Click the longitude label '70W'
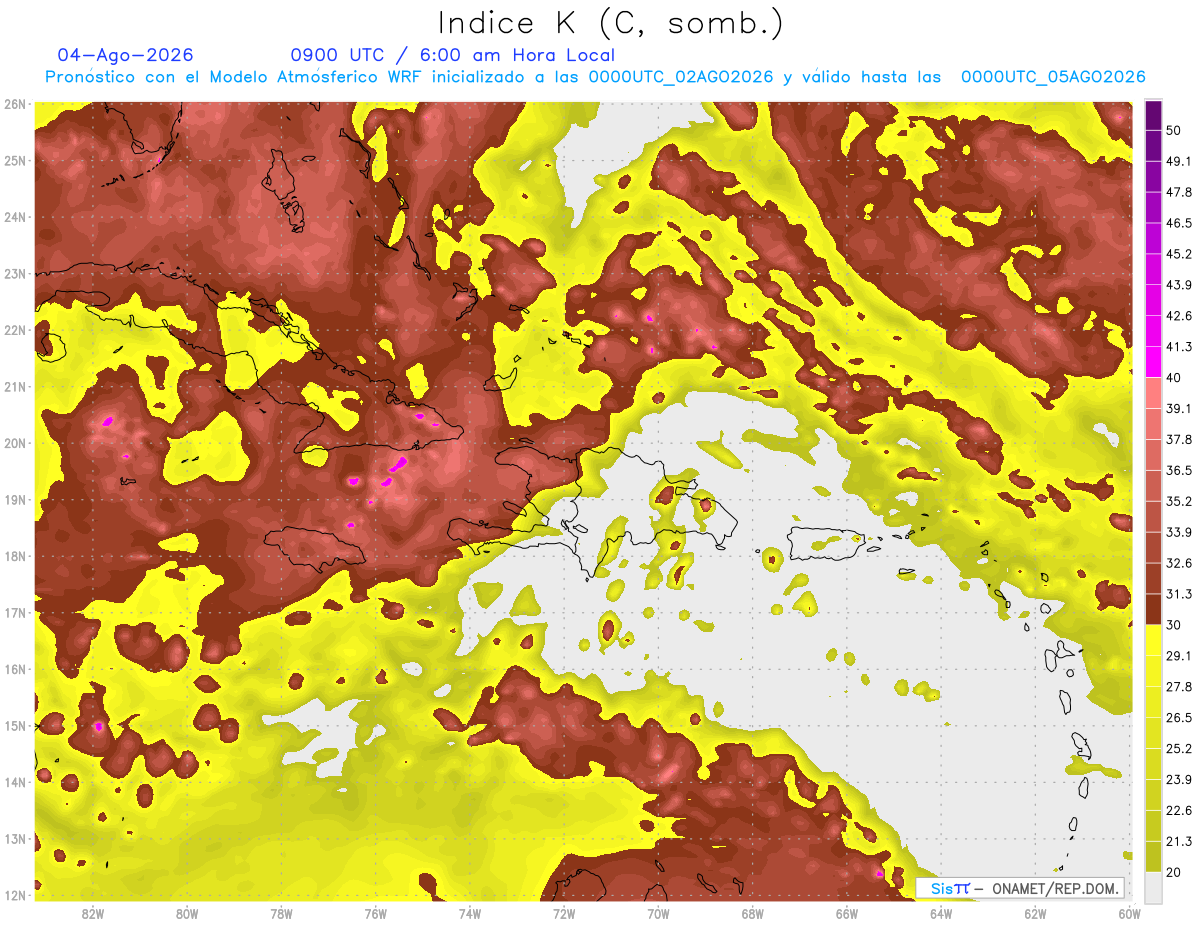1200x927 pixels. click(x=658, y=914)
